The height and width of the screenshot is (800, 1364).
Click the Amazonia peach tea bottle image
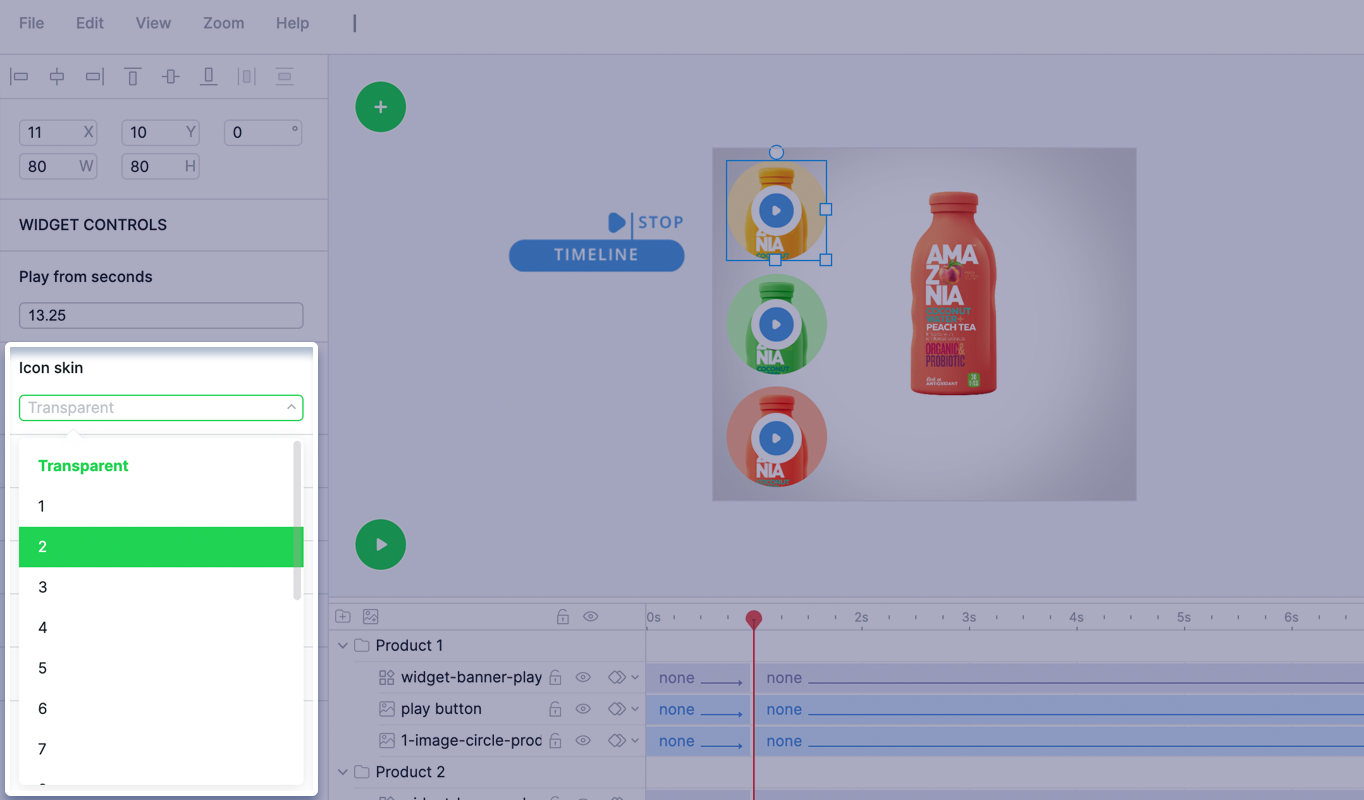(954, 293)
